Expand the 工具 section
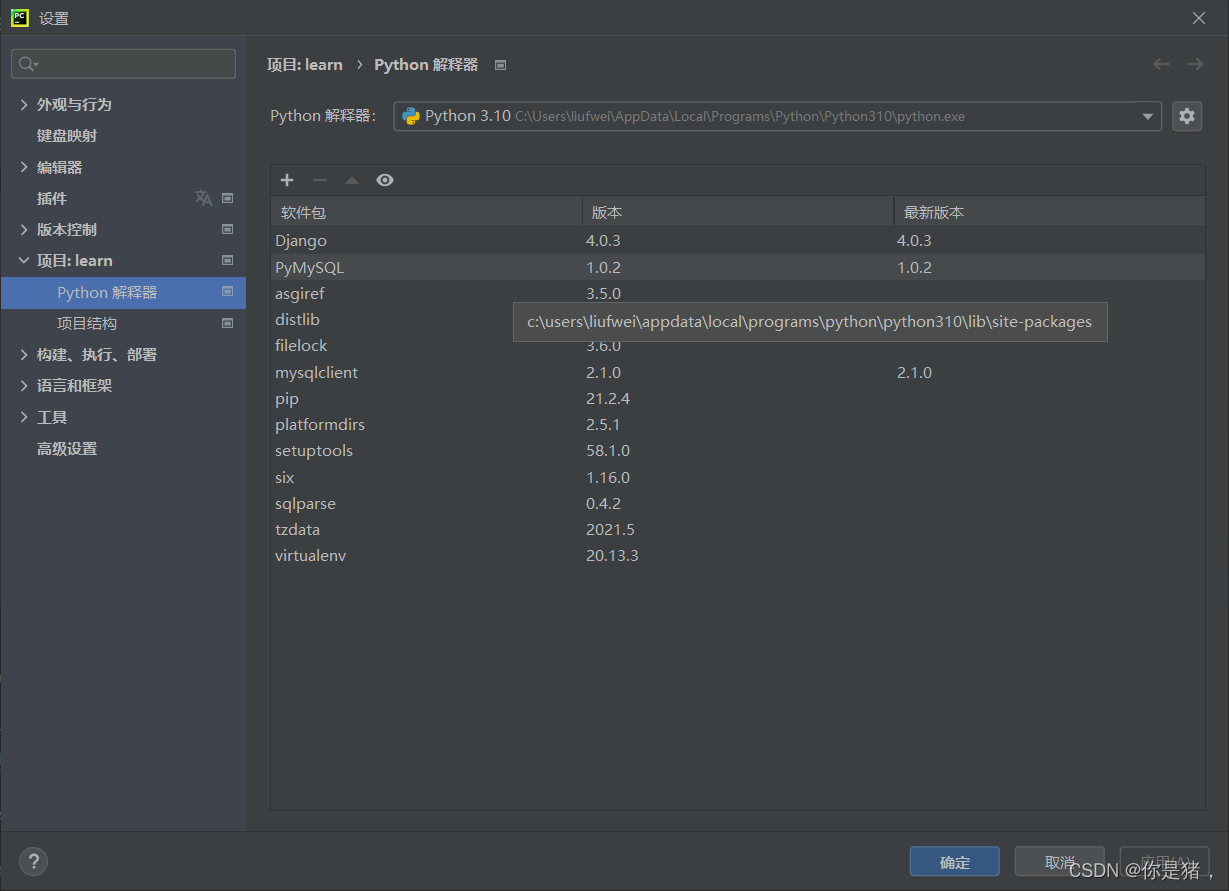Screen dimensions: 1229x891 pyautogui.click(x=24, y=417)
